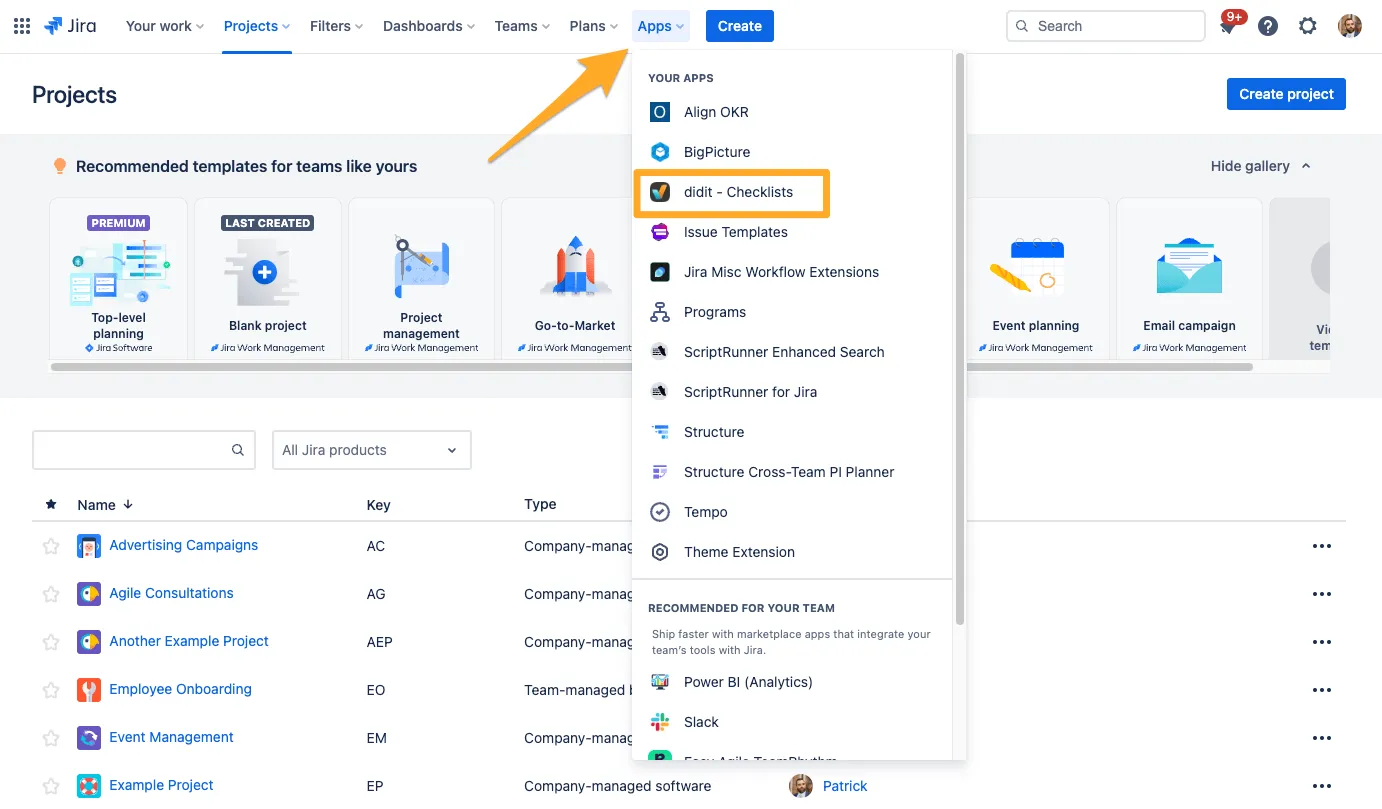Click the Align OKR app icon
This screenshot has width=1382, height=809.
[x=660, y=112]
